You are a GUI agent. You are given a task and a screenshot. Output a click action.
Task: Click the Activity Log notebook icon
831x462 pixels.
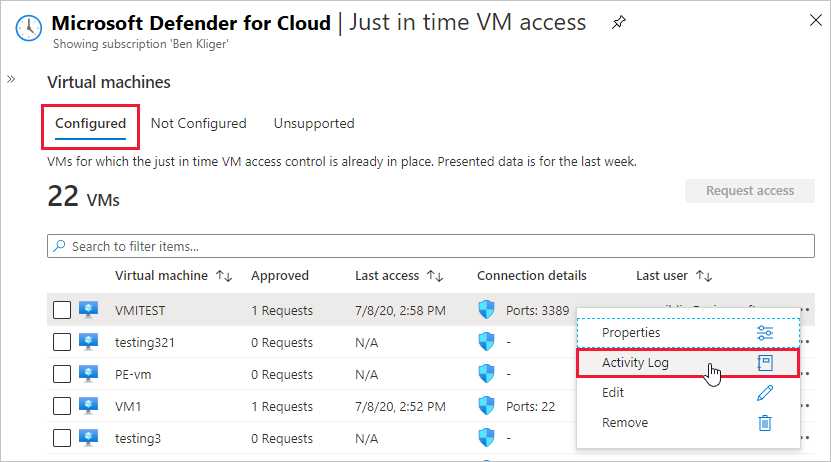[x=765, y=363]
